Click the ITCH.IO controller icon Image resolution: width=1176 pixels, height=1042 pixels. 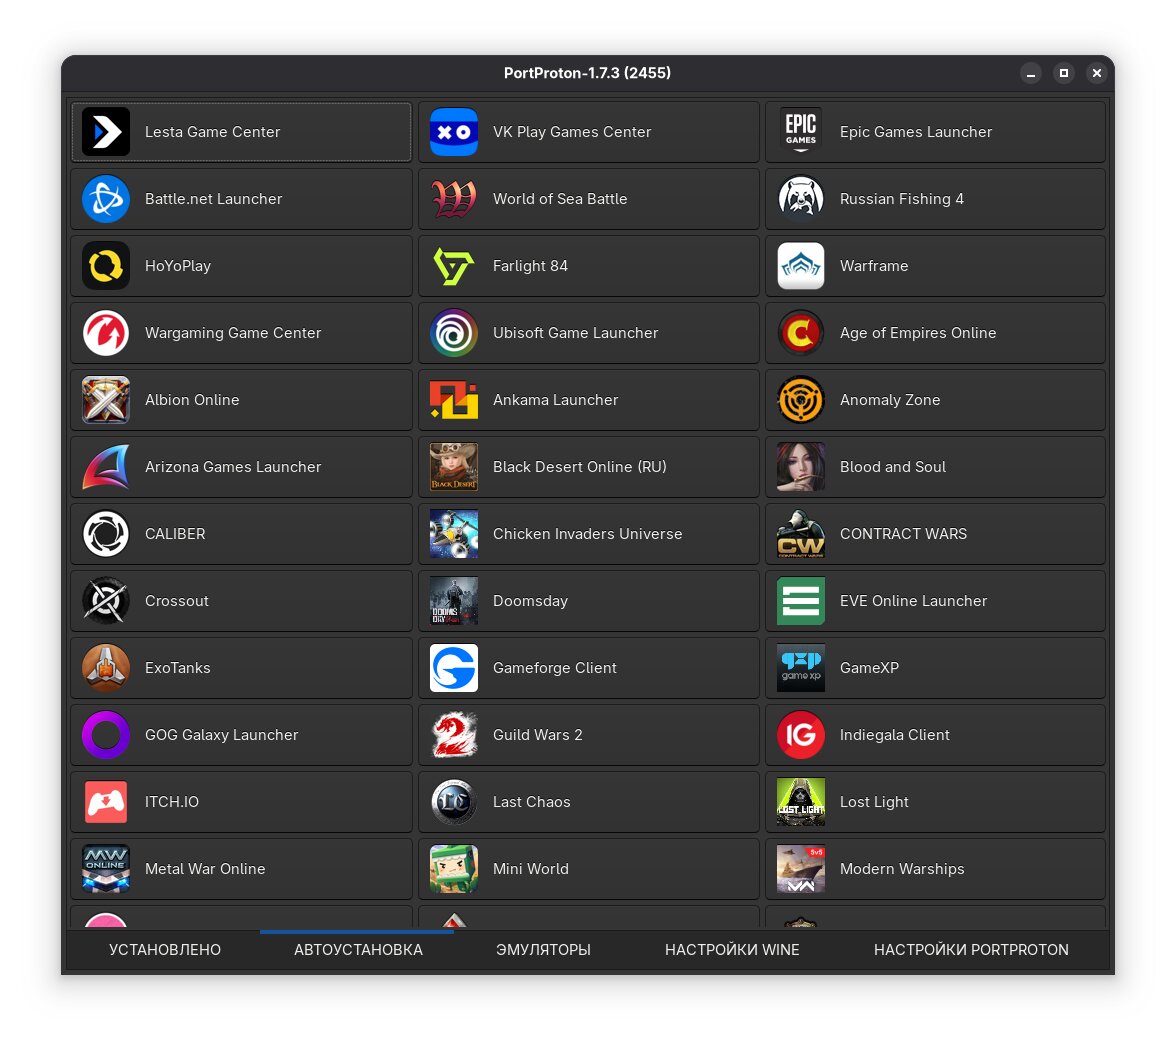pyautogui.click(x=106, y=802)
